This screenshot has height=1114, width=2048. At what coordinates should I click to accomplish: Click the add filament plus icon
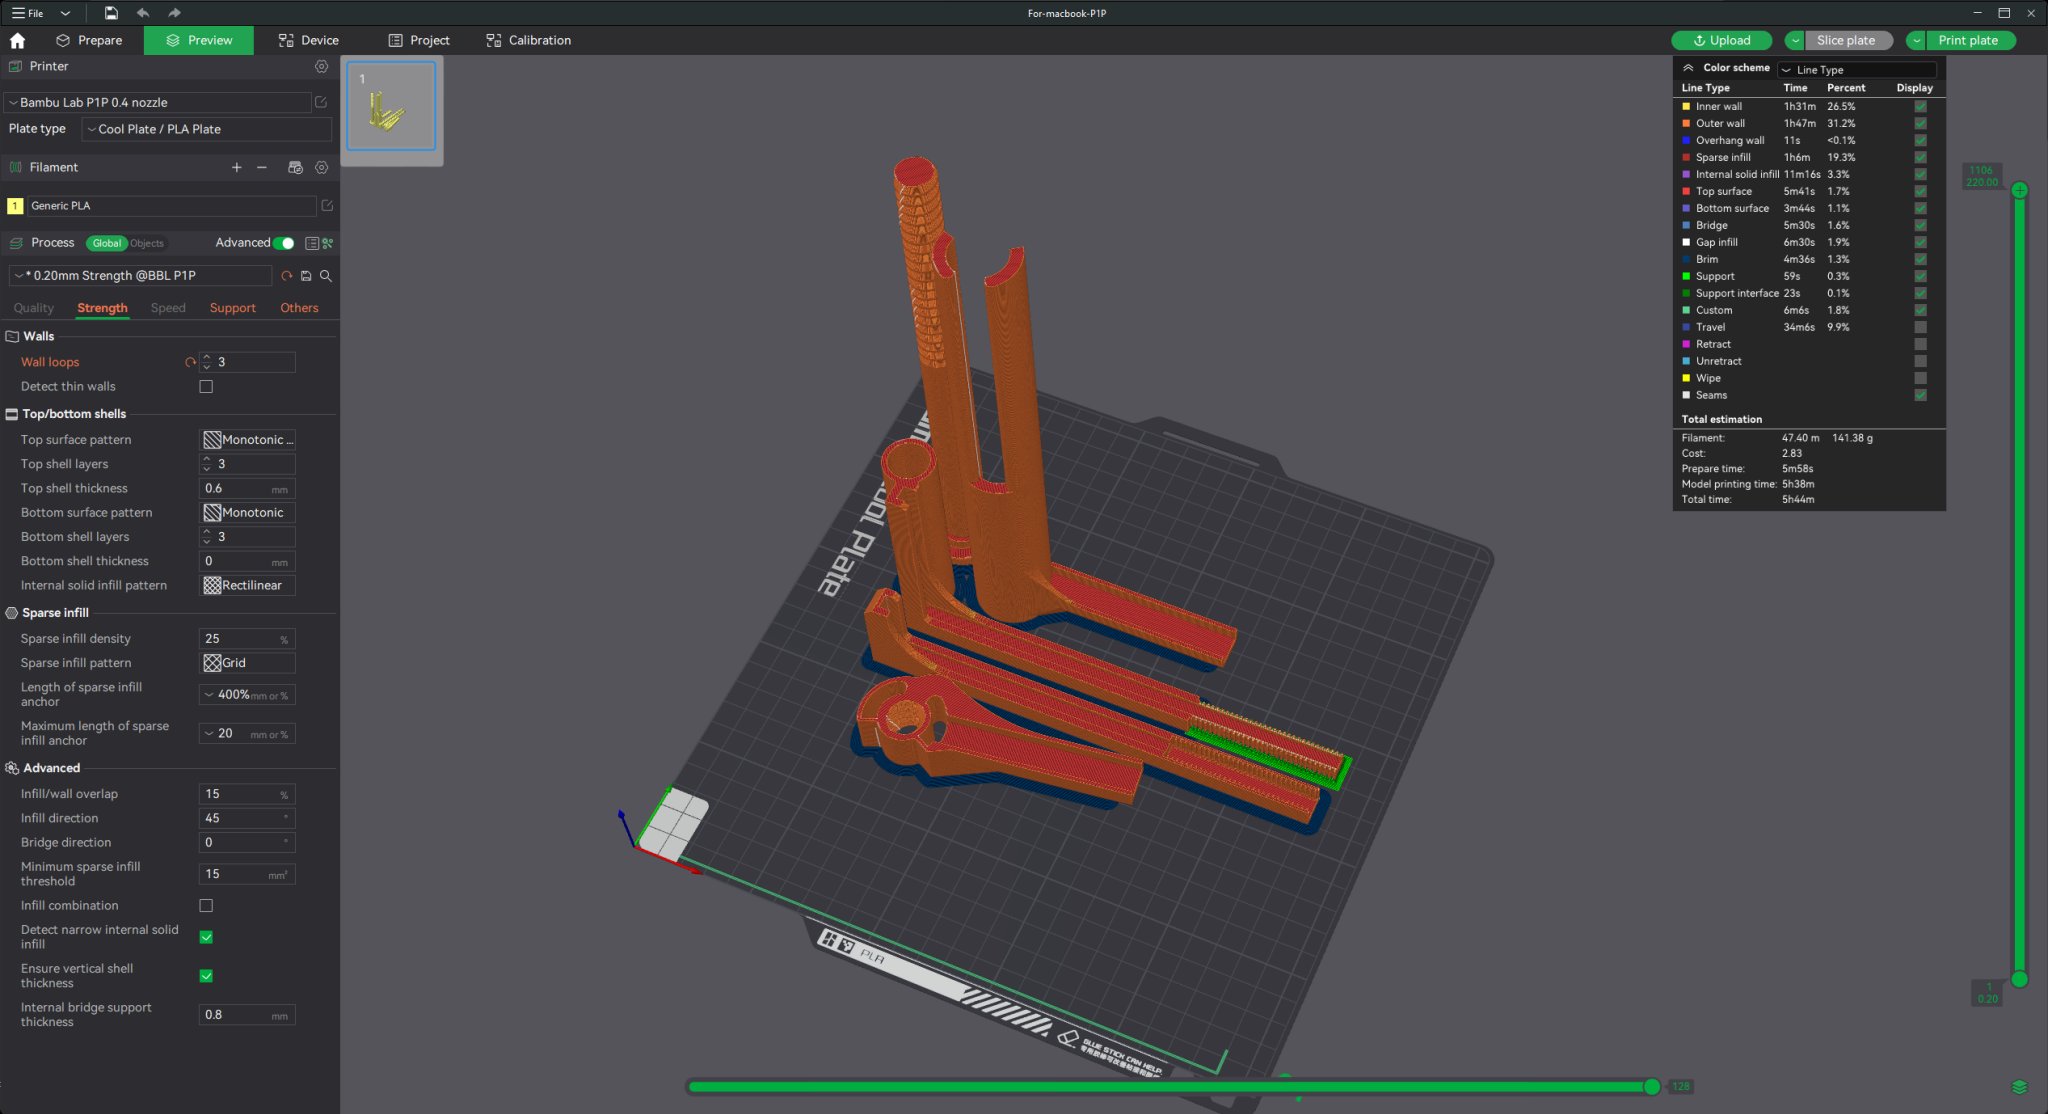(x=237, y=167)
